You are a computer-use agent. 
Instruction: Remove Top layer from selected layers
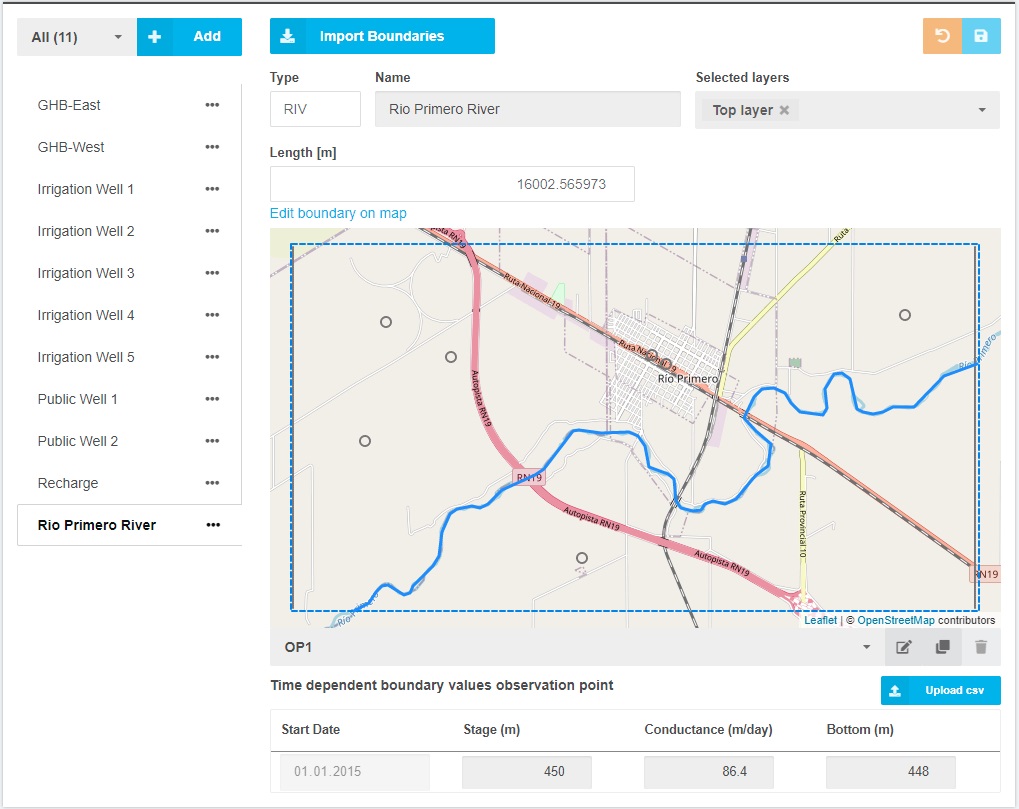pyautogui.click(x=784, y=110)
